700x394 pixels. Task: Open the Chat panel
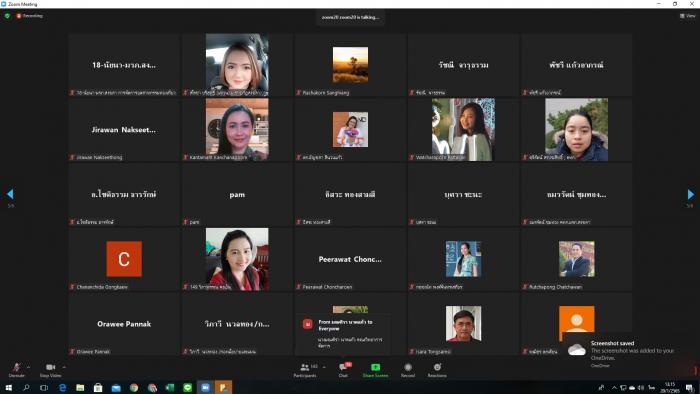[x=343, y=370]
